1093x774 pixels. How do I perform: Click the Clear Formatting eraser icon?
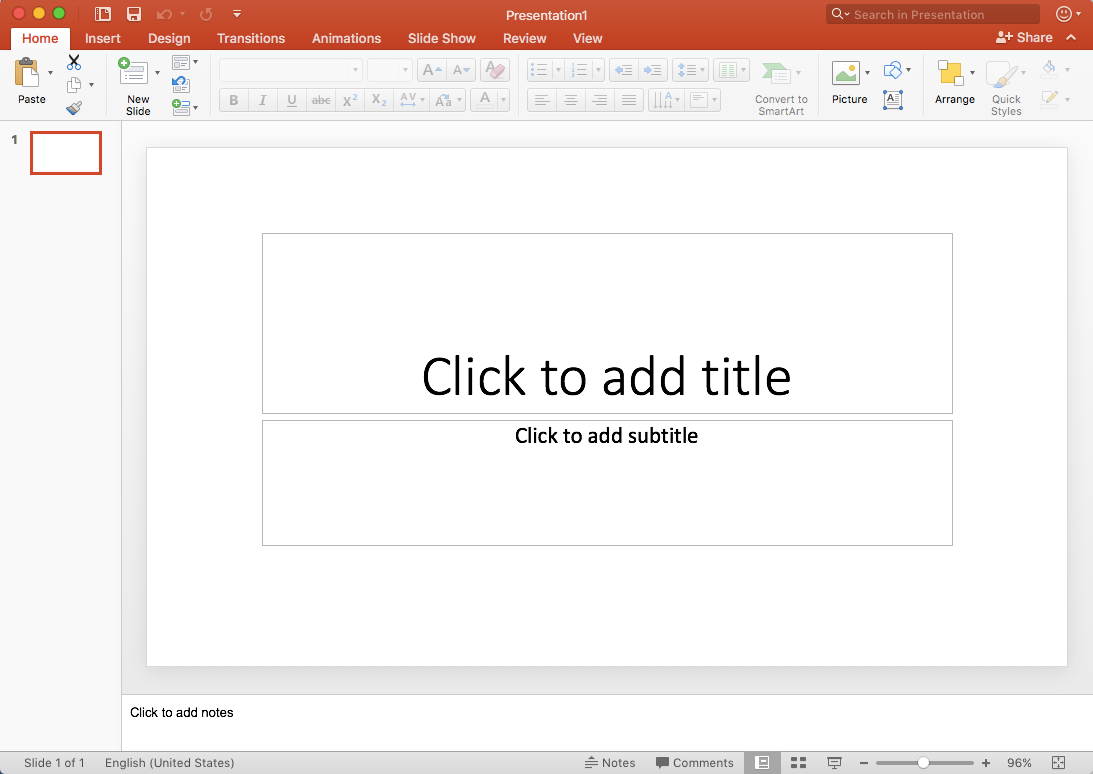coord(495,69)
